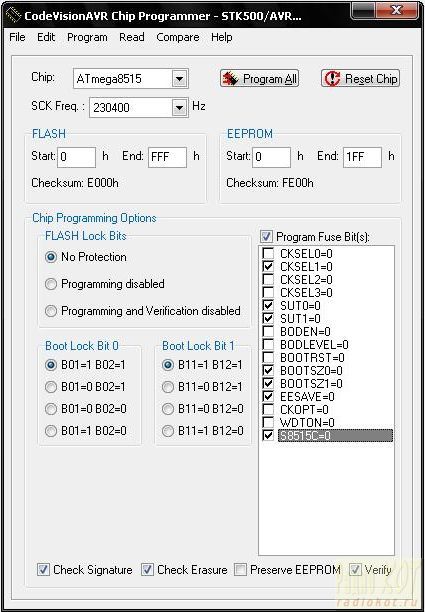Open the Program menu
Image resolution: width=425 pixels, height=612 pixels.
pos(87,37)
